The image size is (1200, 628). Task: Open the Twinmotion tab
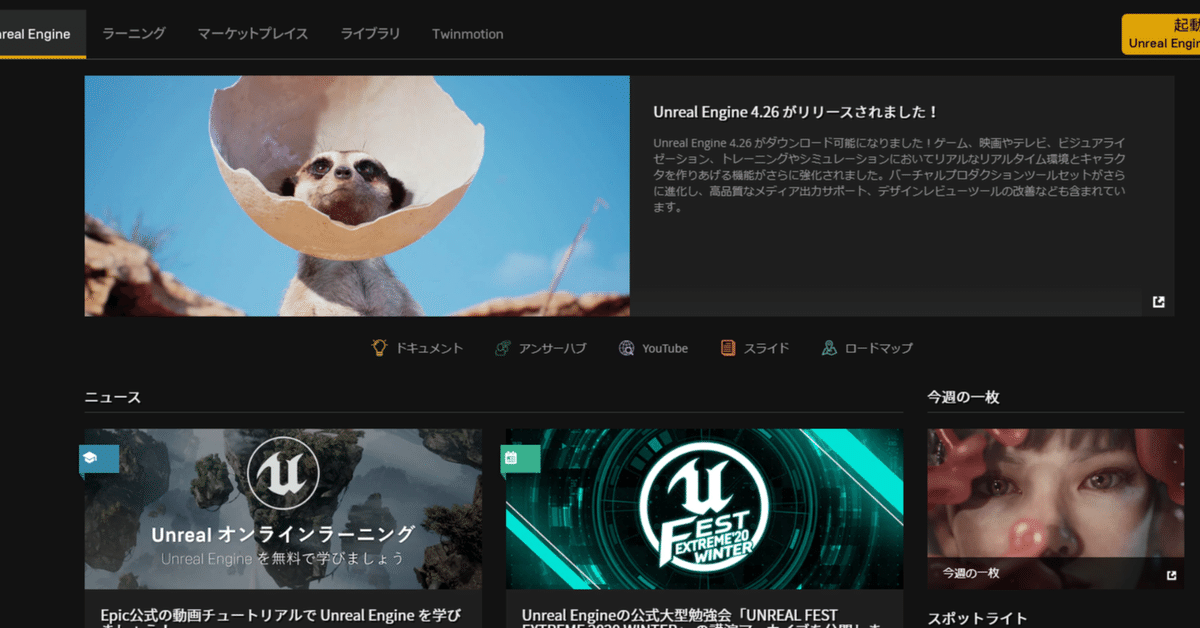click(x=467, y=34)
